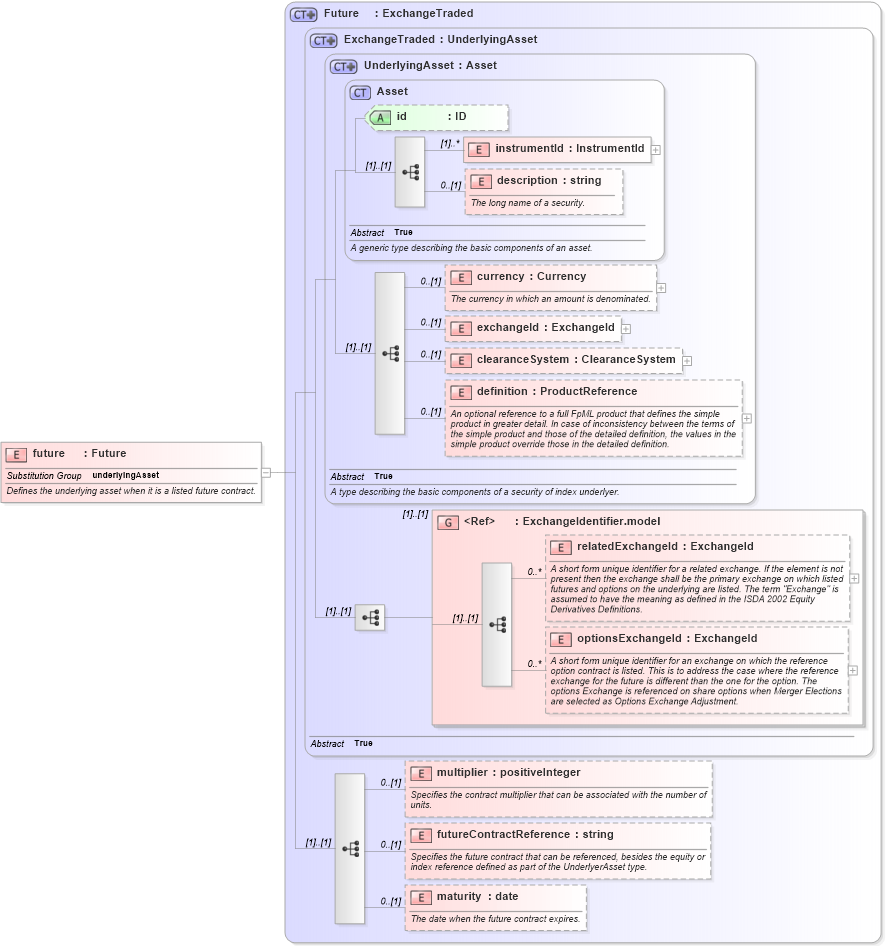Image resolution: width=886 pixels, height=946 pixels.
Task: Click the E icon on futureContractReference
Action: [421, 834]
